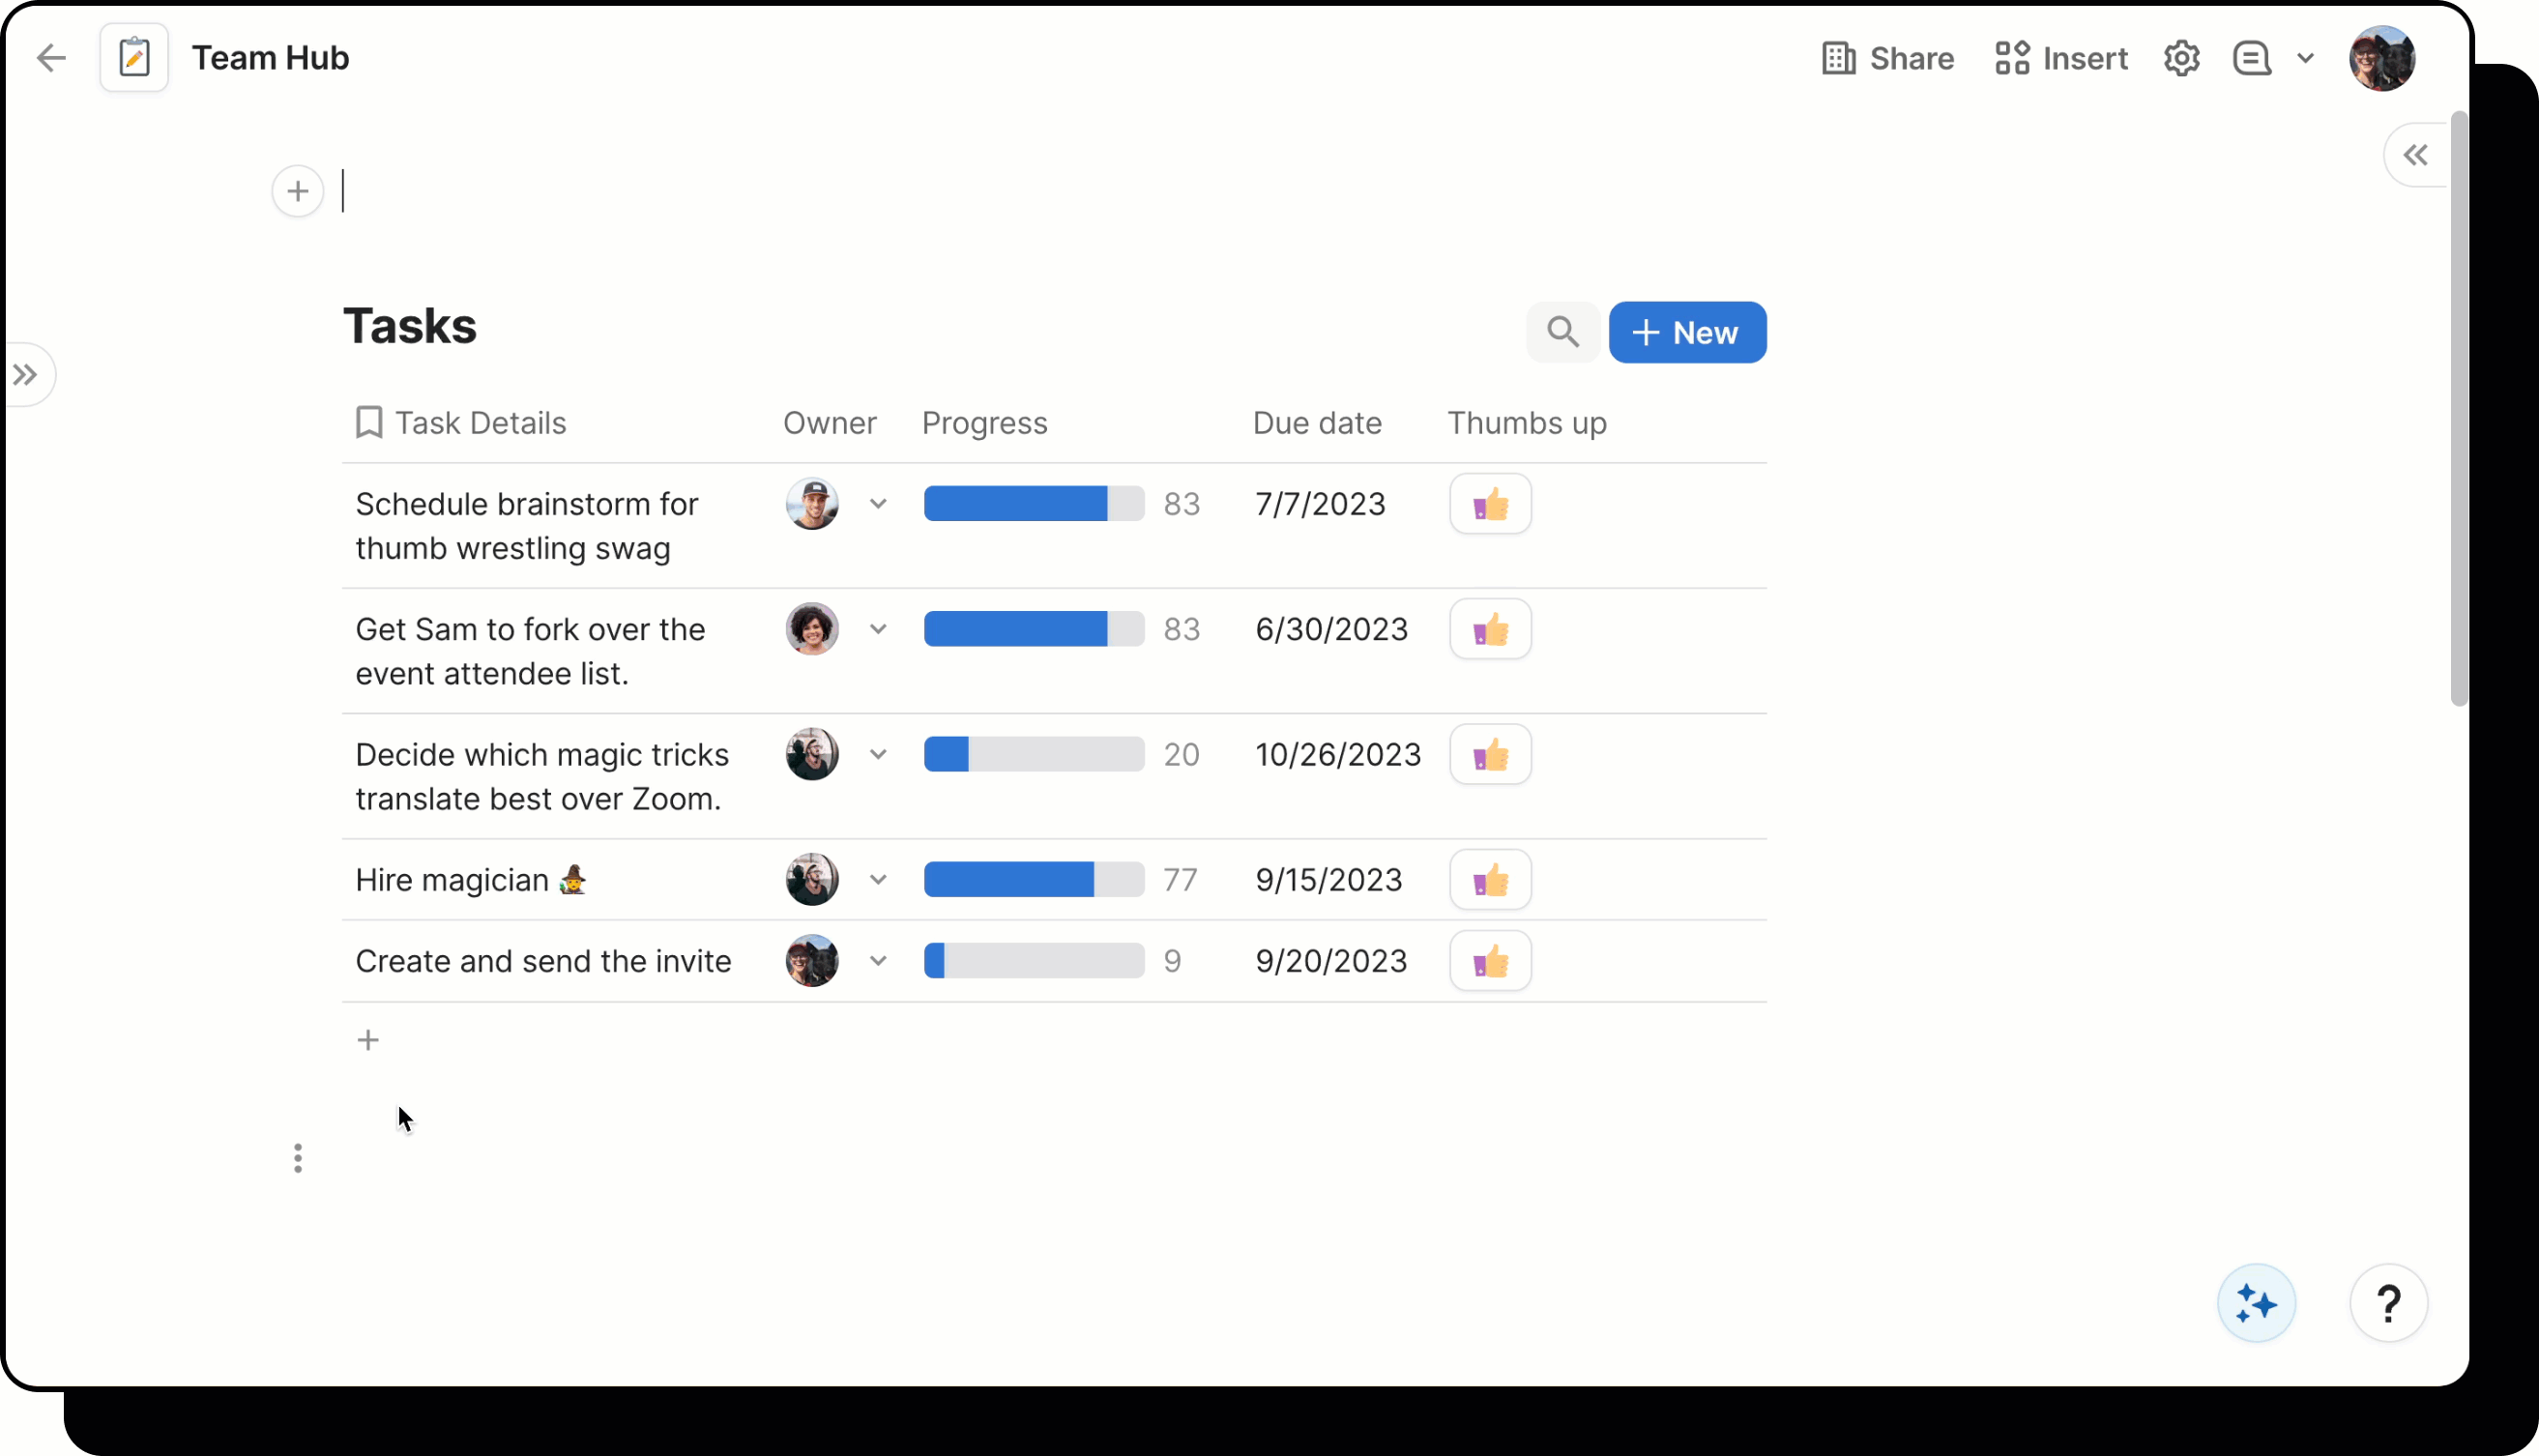Toggle thumbs up on Create and send invite
The width and height of the screenshot is (2539, 1456).
tap(1490, 961)
